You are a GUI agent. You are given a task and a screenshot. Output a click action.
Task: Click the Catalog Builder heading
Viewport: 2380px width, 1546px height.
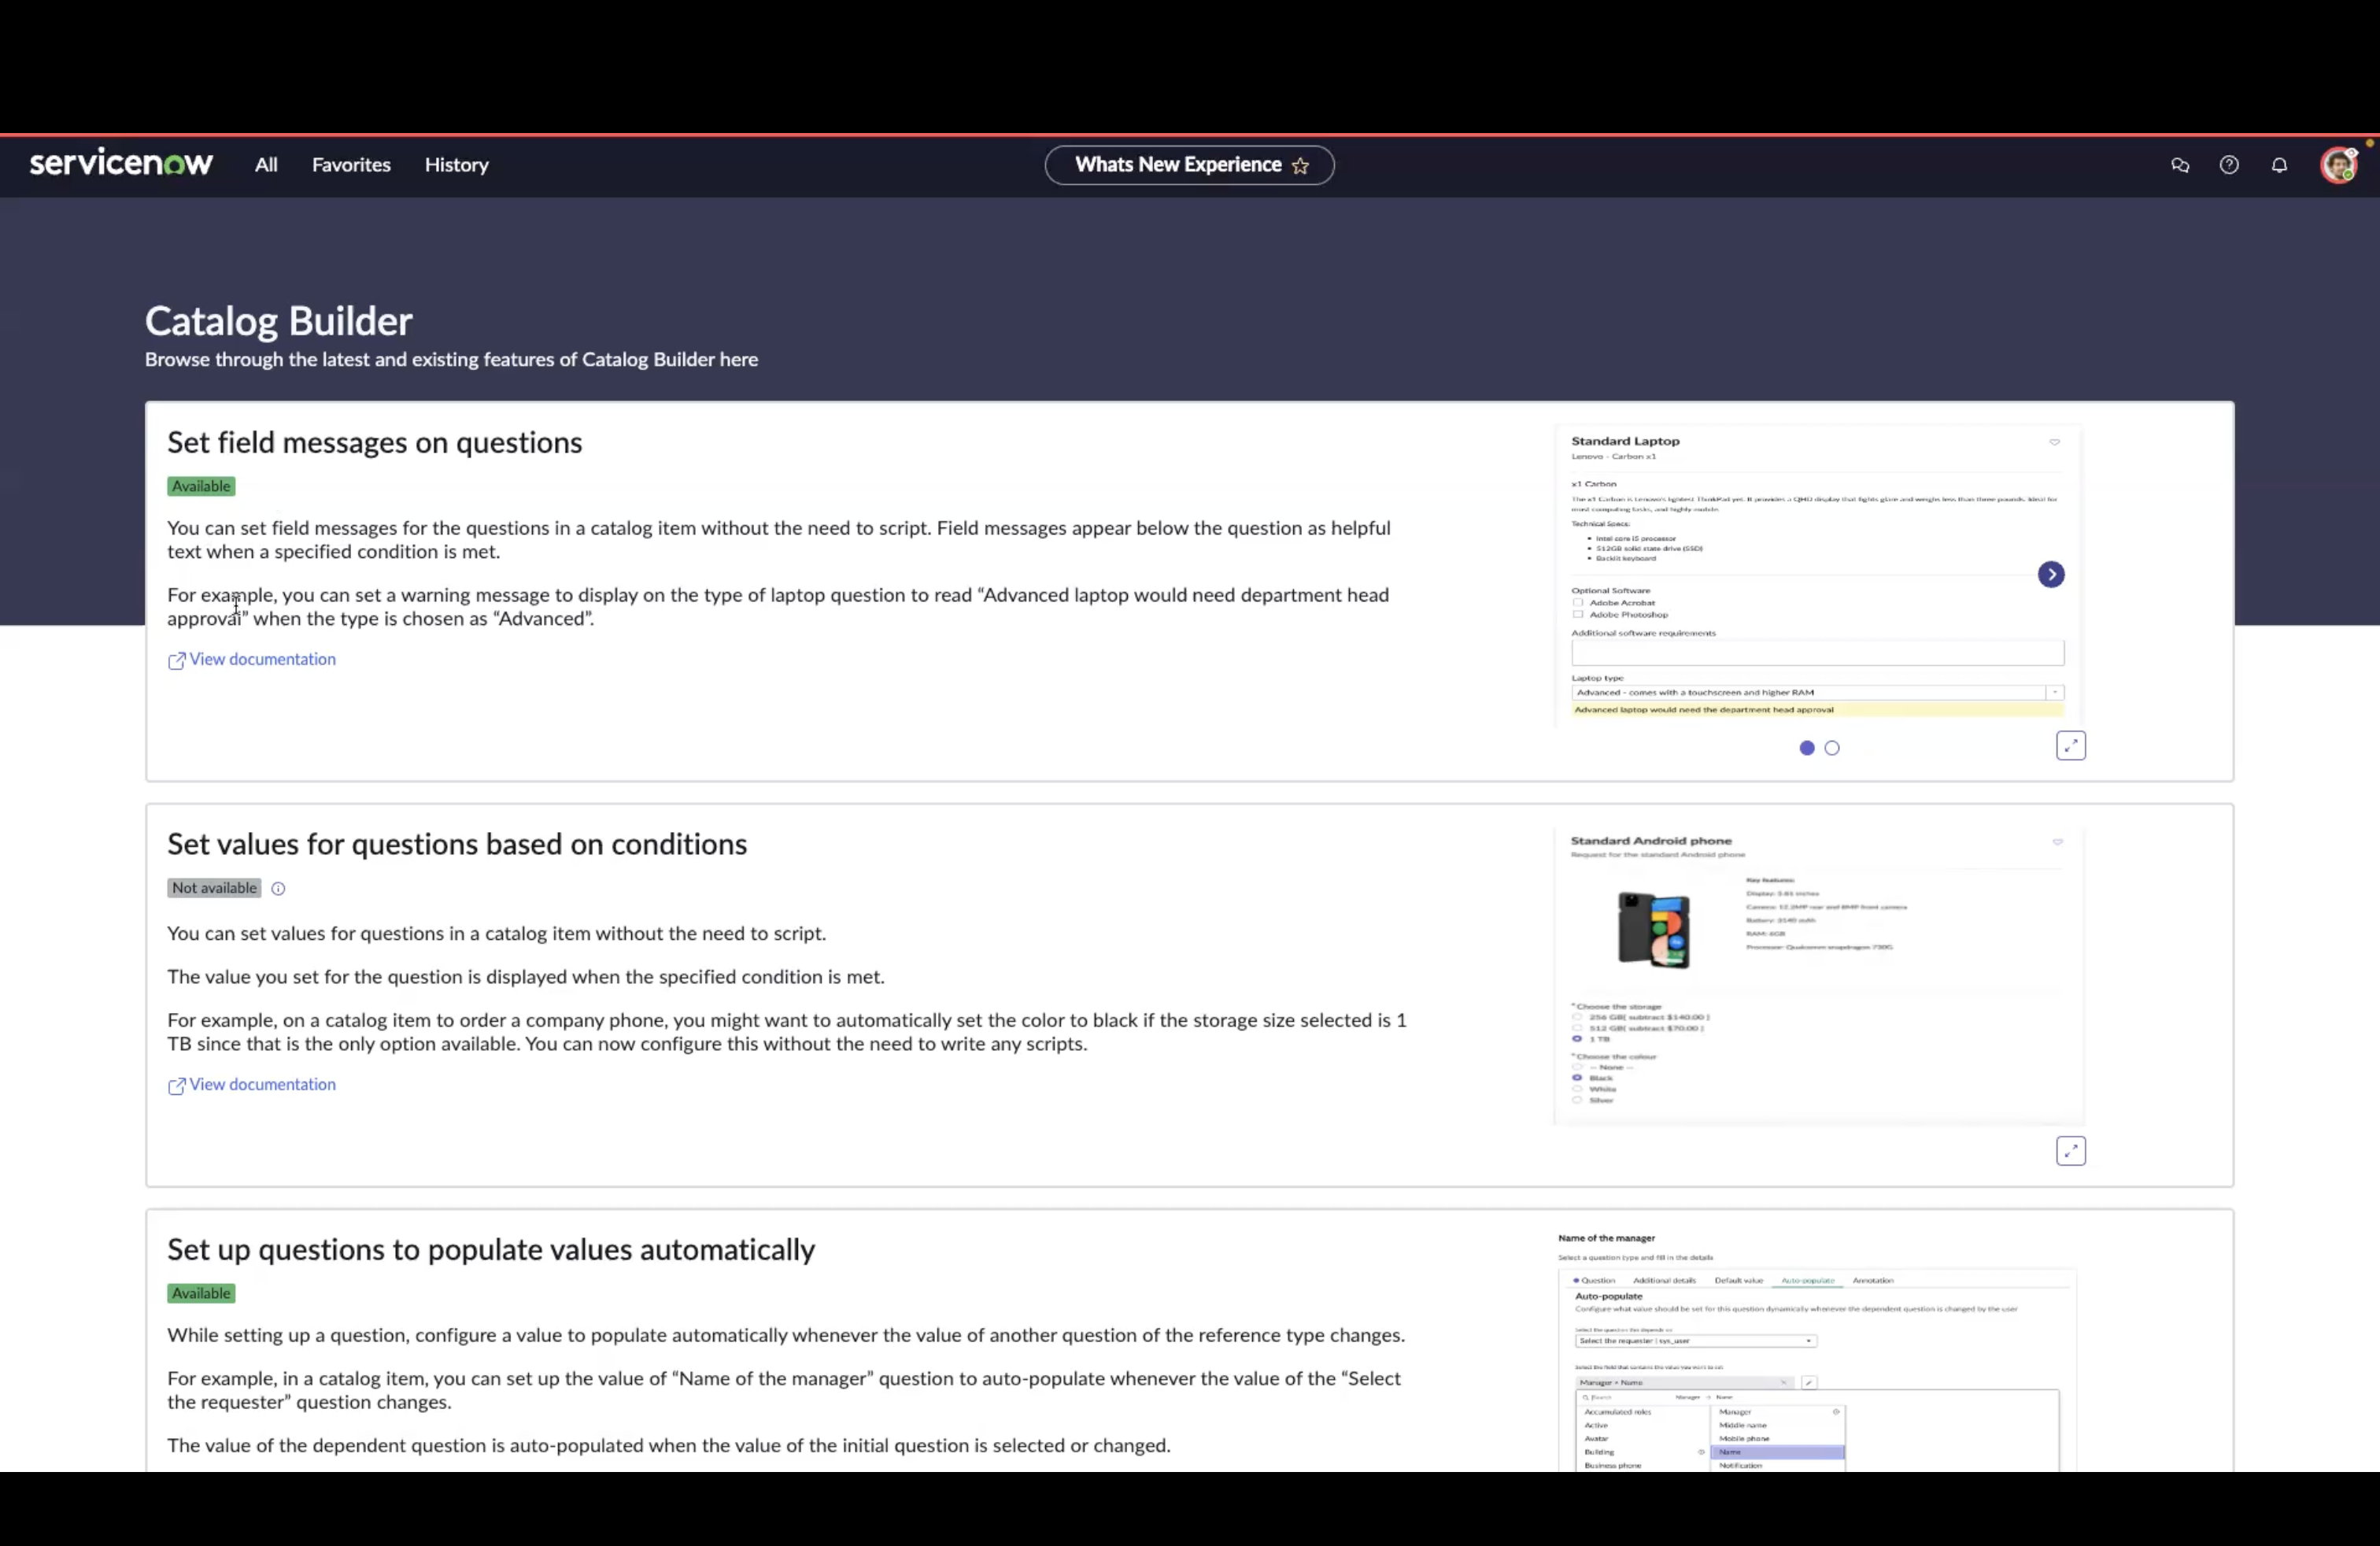(279, 321)
